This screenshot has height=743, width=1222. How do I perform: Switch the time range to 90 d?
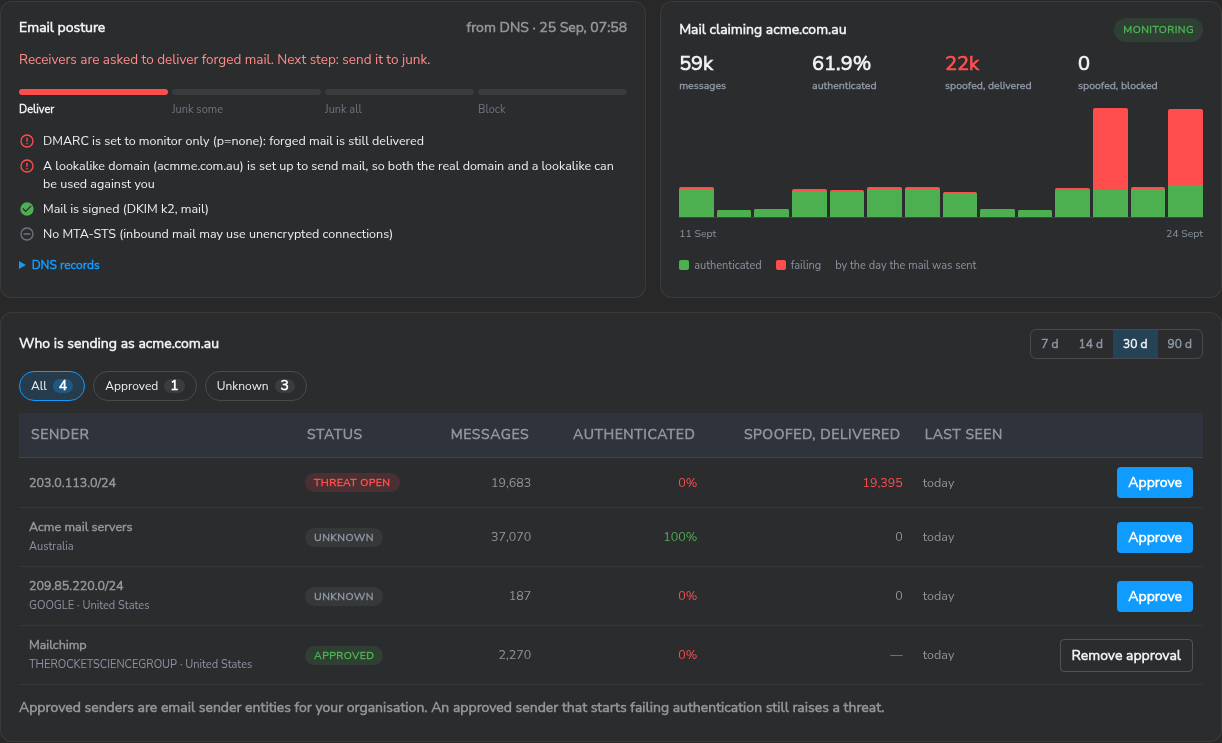point(1180,344)
